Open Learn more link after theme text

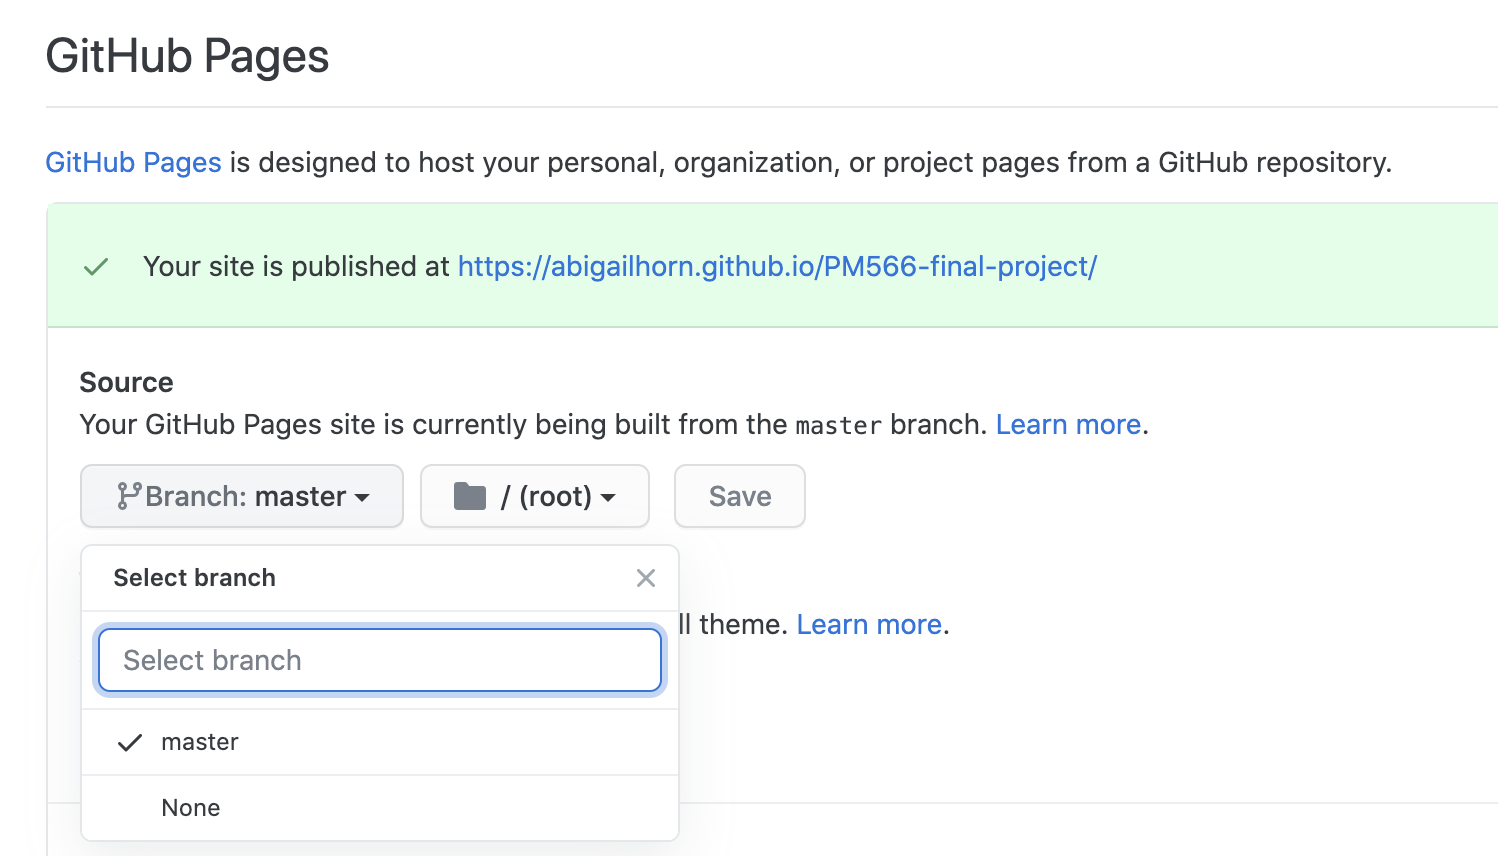(x=869, y=625)
